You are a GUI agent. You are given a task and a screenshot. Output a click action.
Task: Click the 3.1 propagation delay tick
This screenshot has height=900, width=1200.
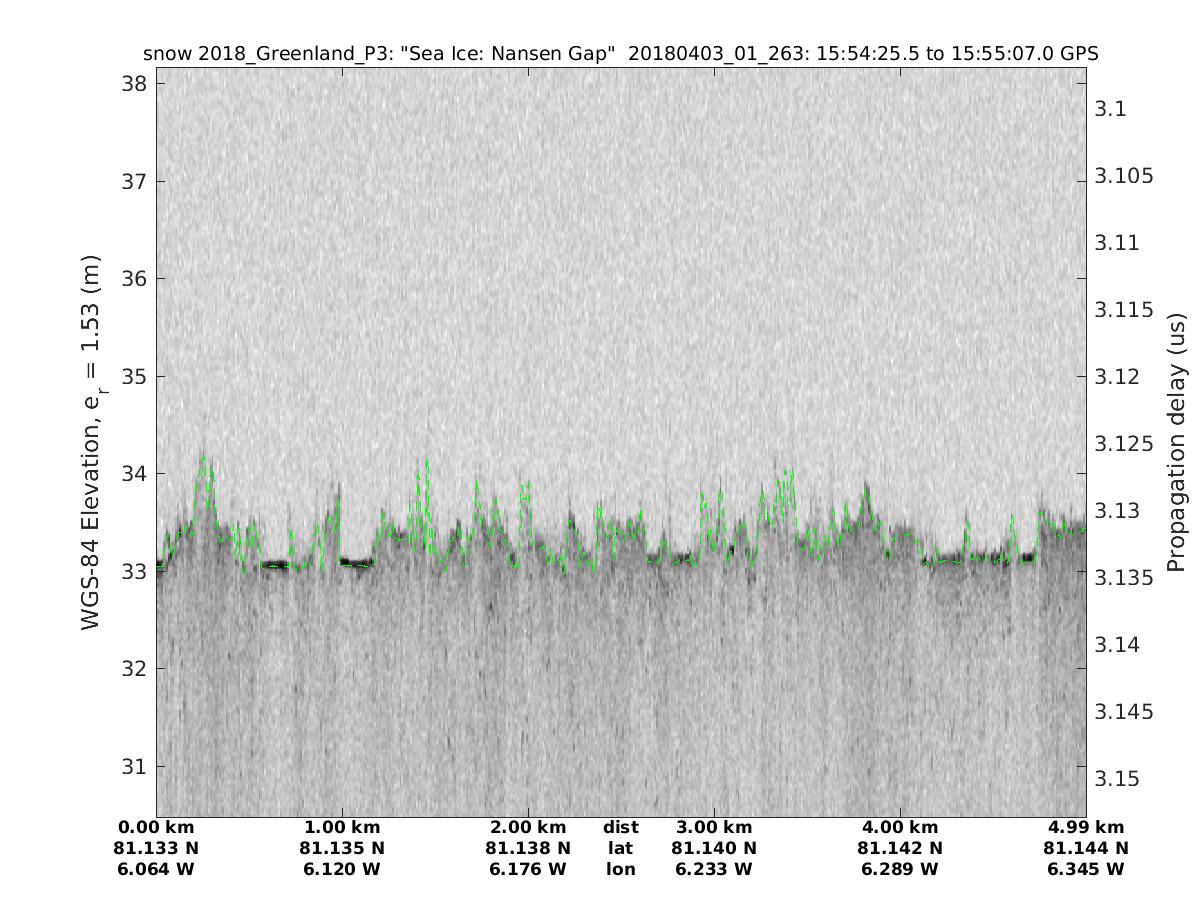click(x=1110, y=109)
